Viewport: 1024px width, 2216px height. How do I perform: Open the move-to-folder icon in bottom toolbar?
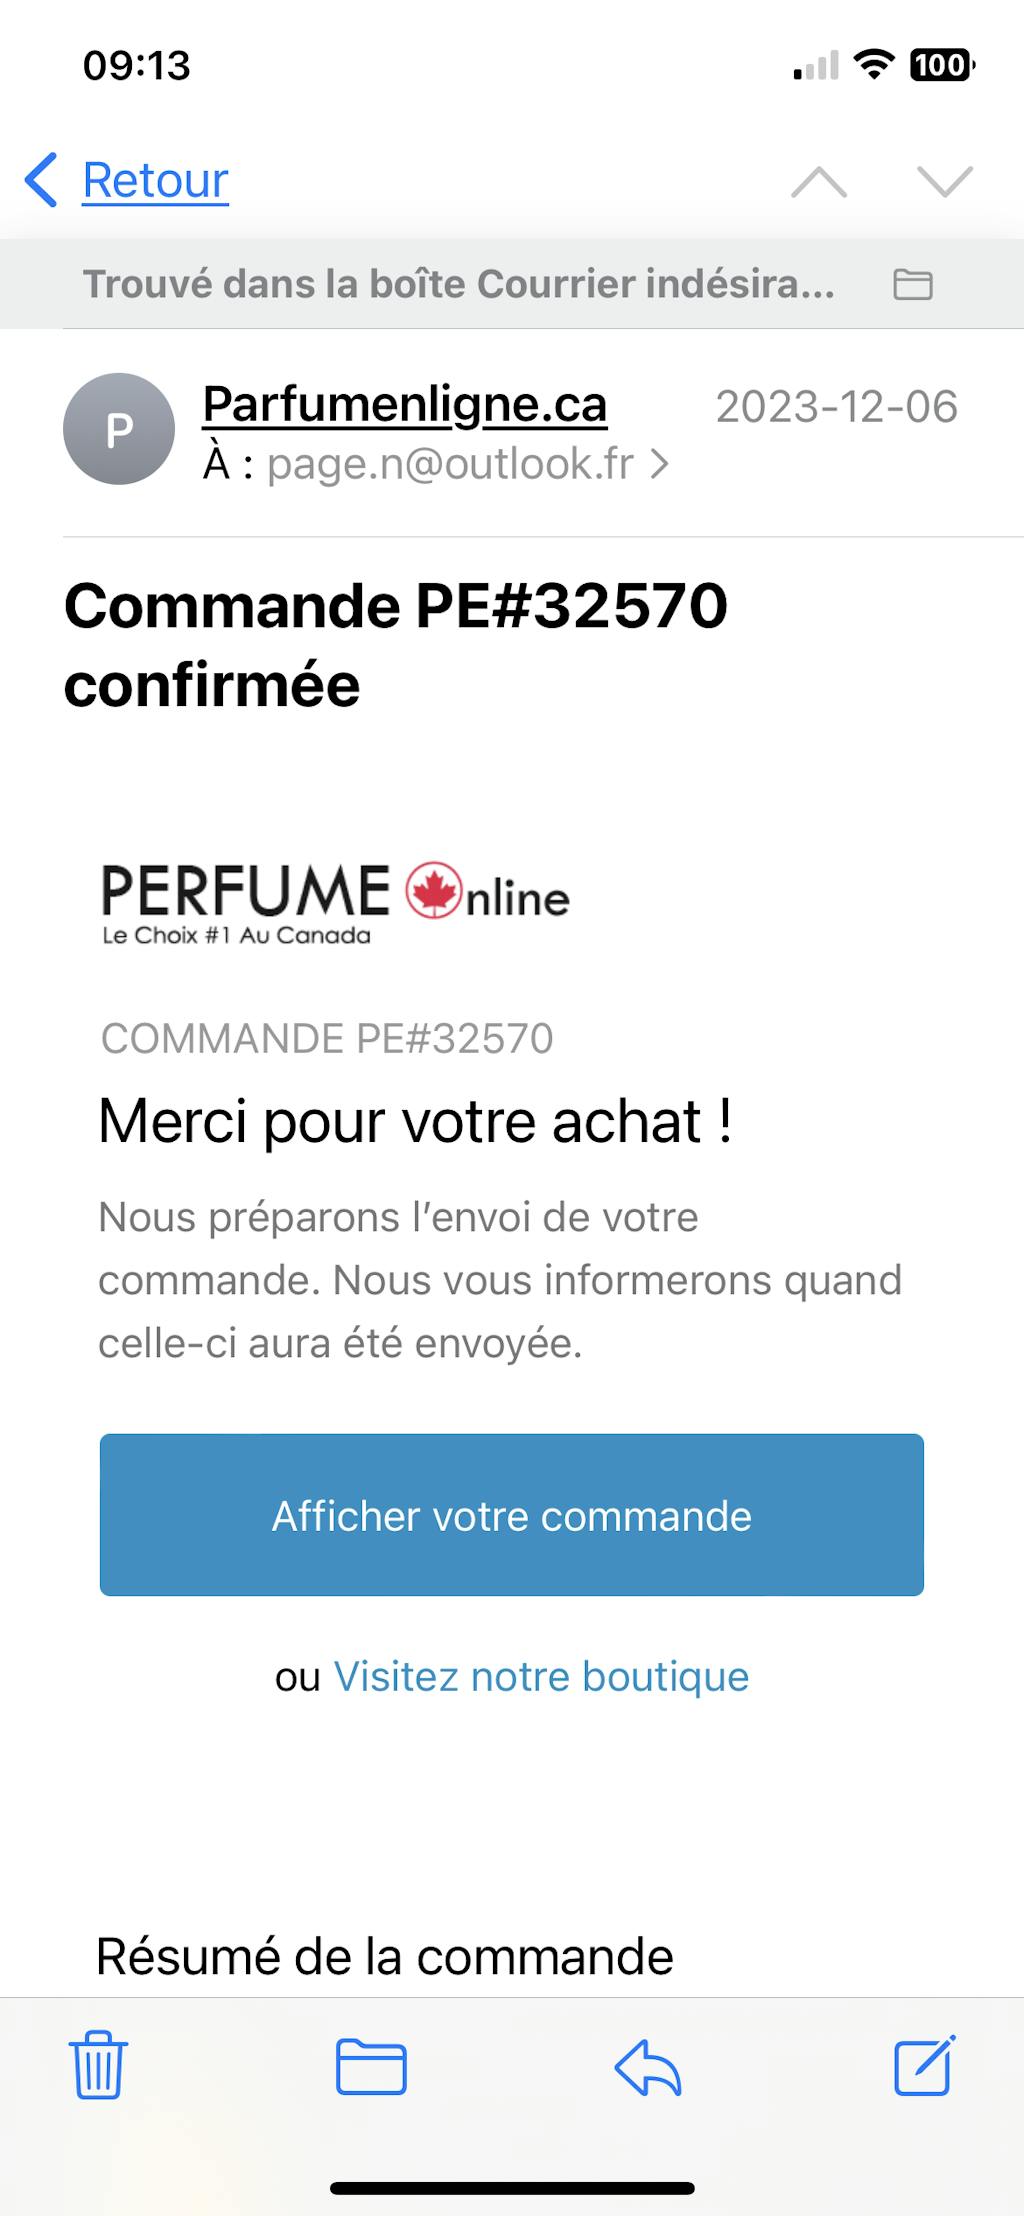pyautogui.click(x=371, y=2066)
